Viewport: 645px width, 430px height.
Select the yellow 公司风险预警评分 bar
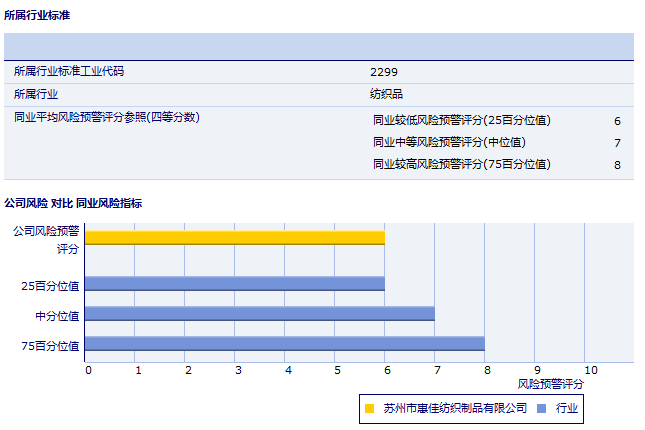[235, 237]
